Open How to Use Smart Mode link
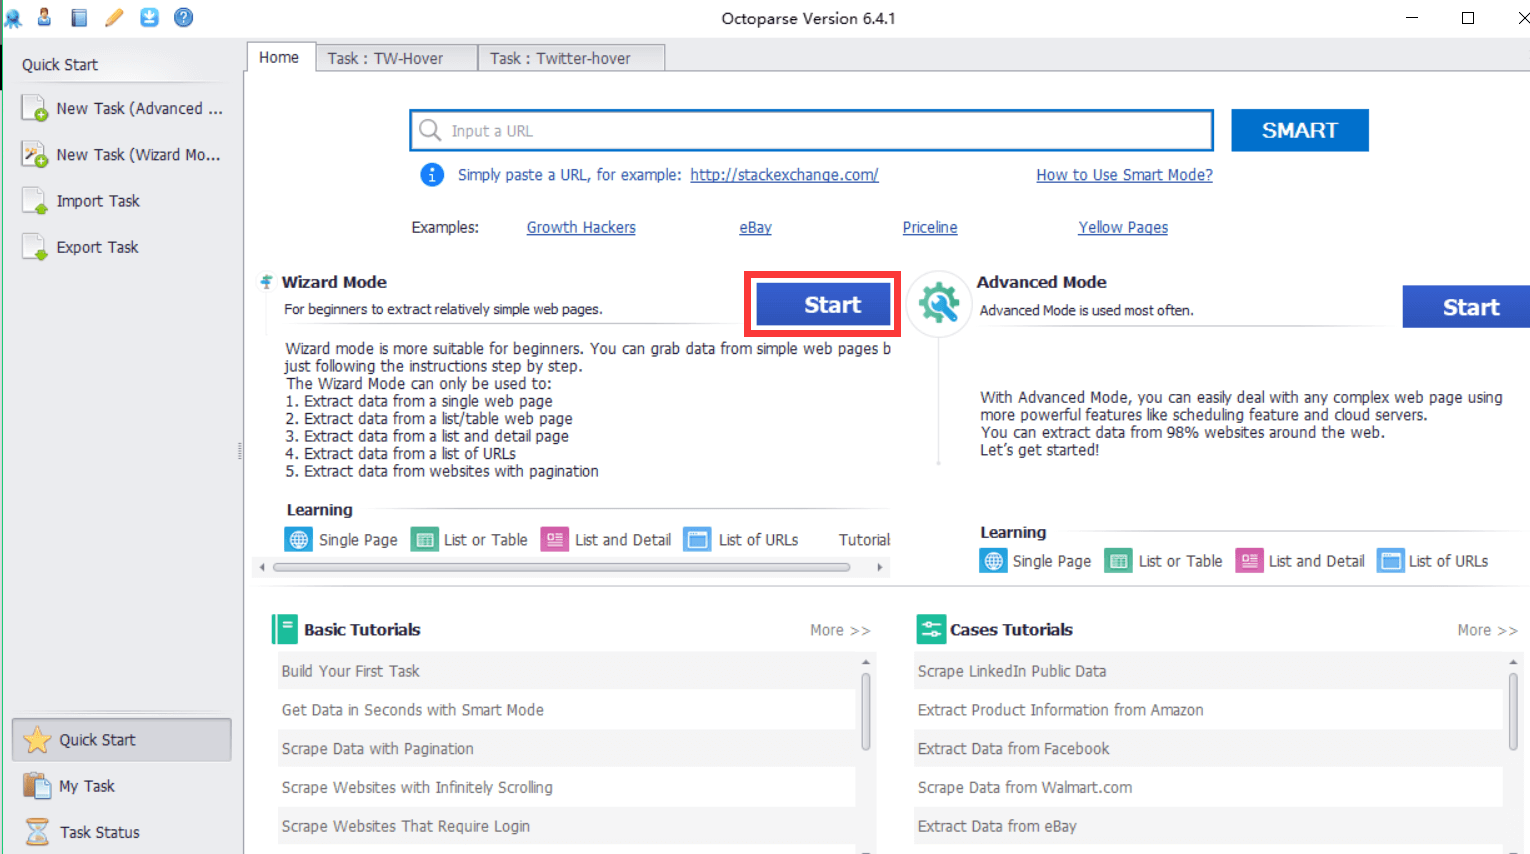Screen dimensions: 1530x854 pyautogui.click(x=1124, y=175)
